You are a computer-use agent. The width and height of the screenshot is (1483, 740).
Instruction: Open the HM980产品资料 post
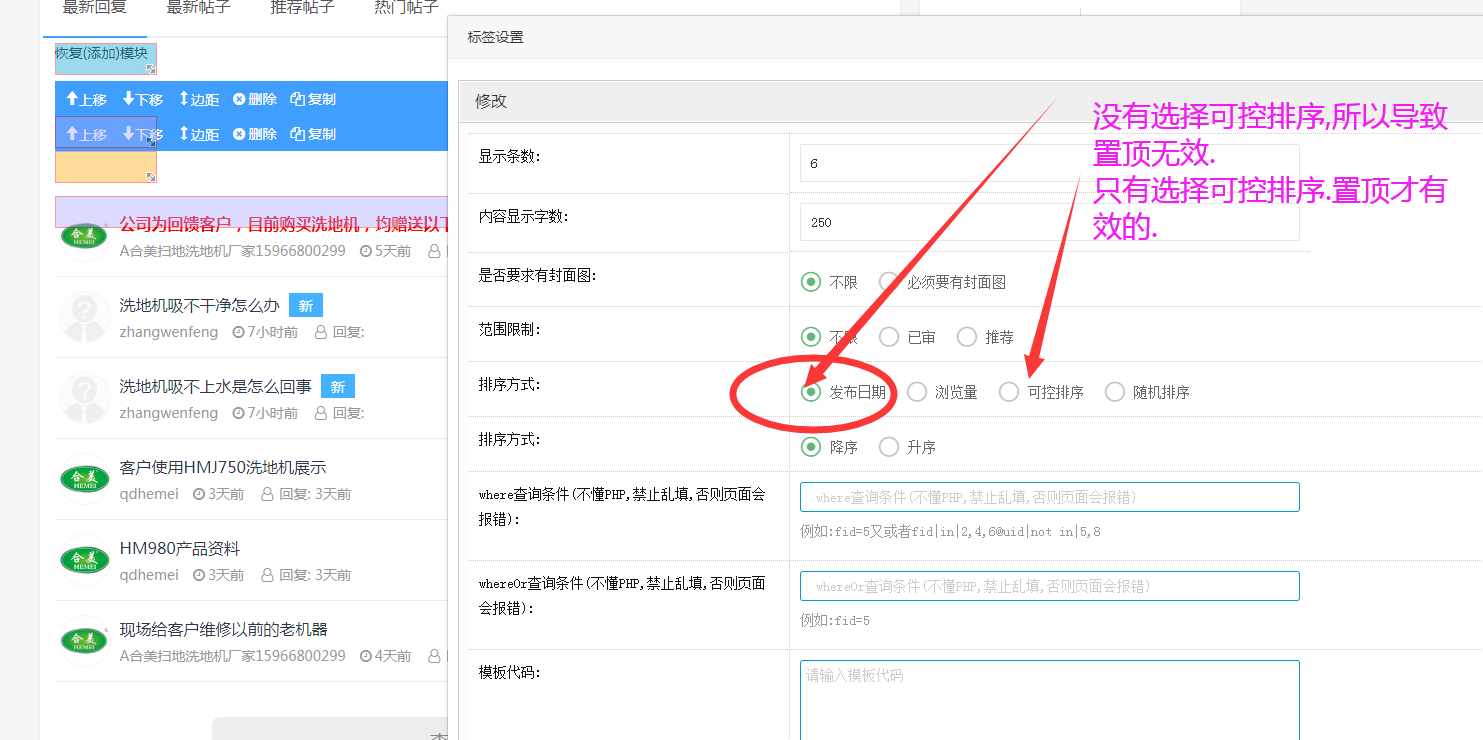179,549
